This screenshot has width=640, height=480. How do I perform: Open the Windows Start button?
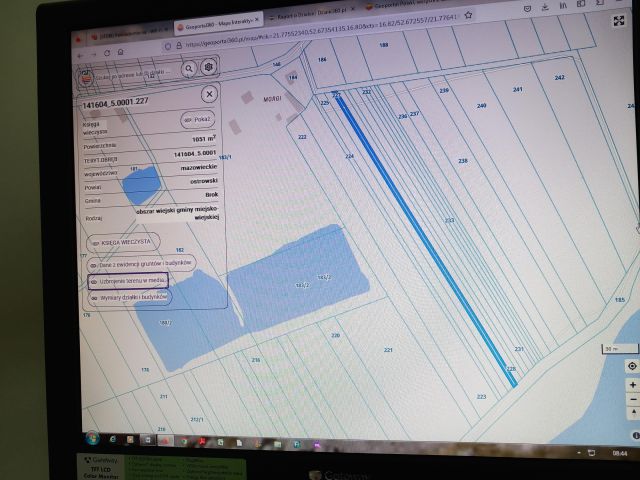(92, 438)
